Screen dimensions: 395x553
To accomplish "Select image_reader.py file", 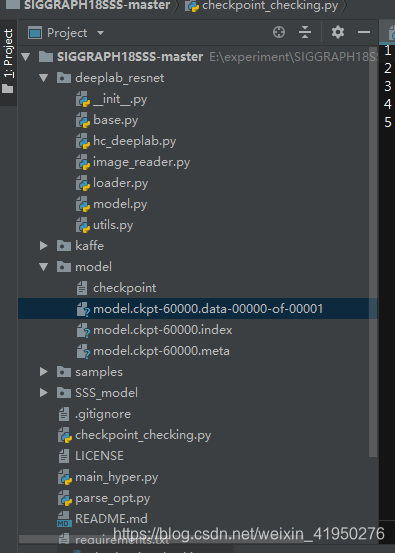I will click(141, 162).
